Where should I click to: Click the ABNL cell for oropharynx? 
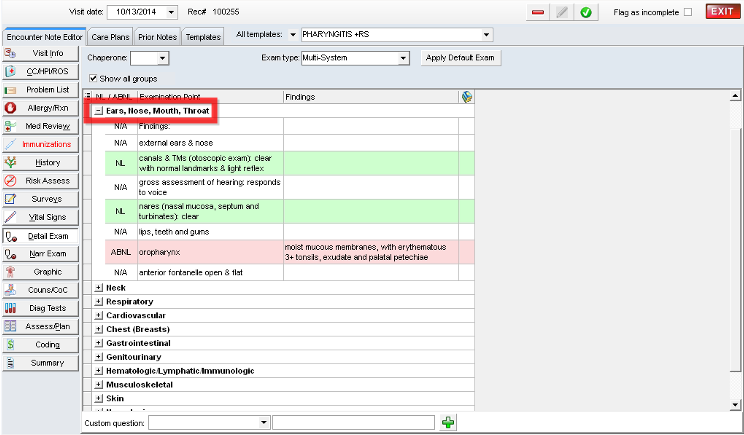[x=121, y=252]
